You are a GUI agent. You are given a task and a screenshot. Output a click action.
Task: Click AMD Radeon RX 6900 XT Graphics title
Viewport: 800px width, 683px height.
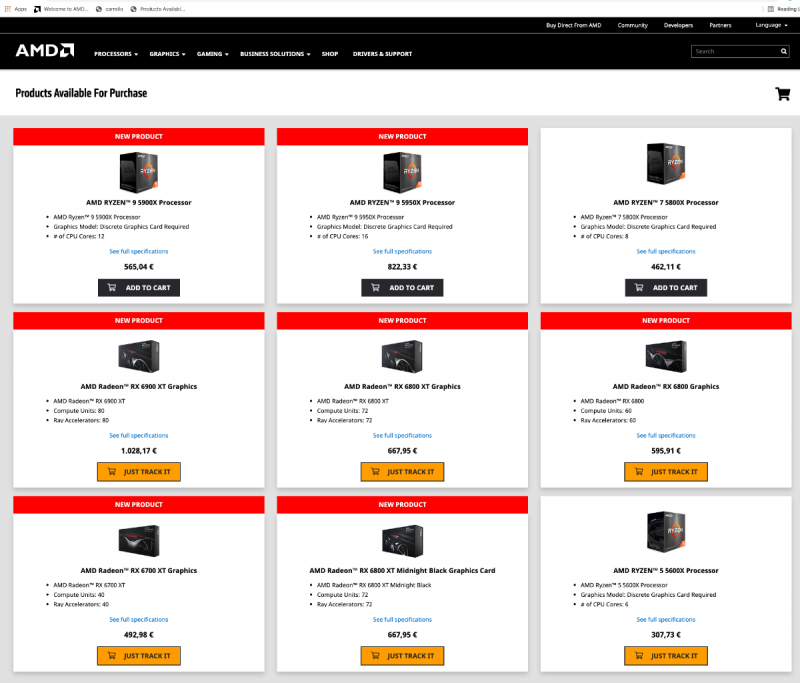(x=139, y=387)
